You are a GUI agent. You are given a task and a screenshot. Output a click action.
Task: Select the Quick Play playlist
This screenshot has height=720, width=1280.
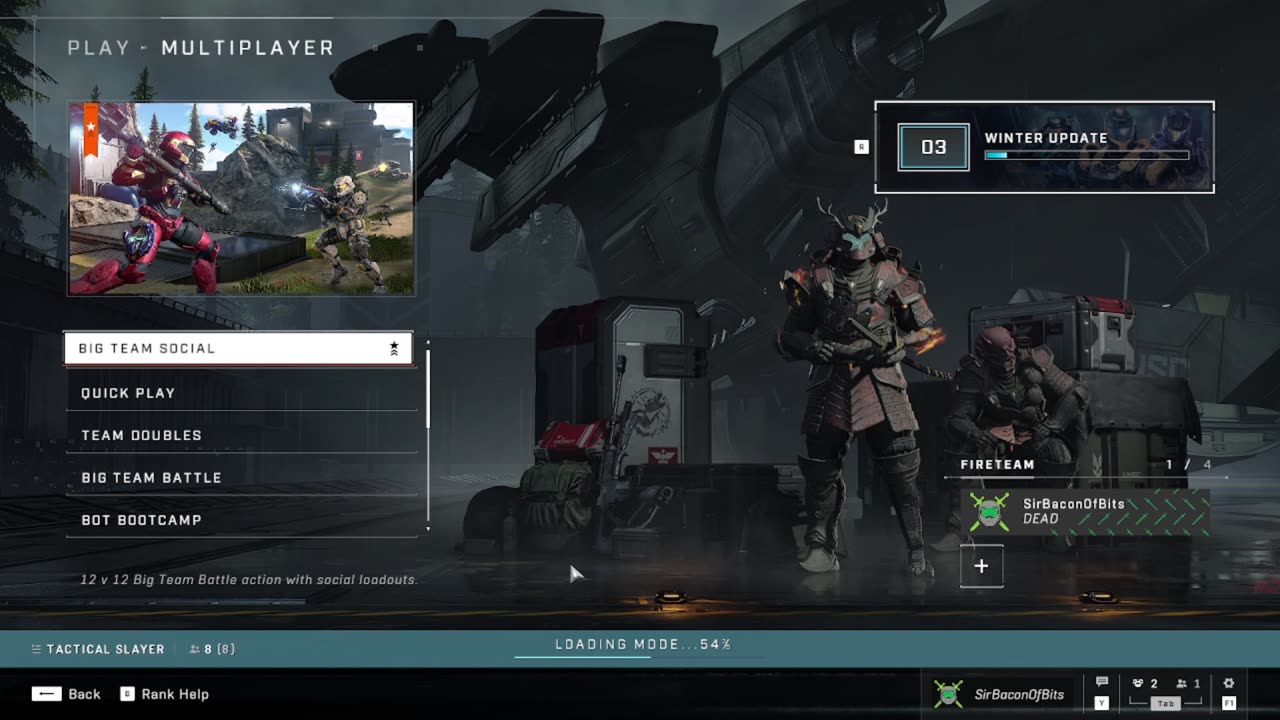[x=241, y=393]
